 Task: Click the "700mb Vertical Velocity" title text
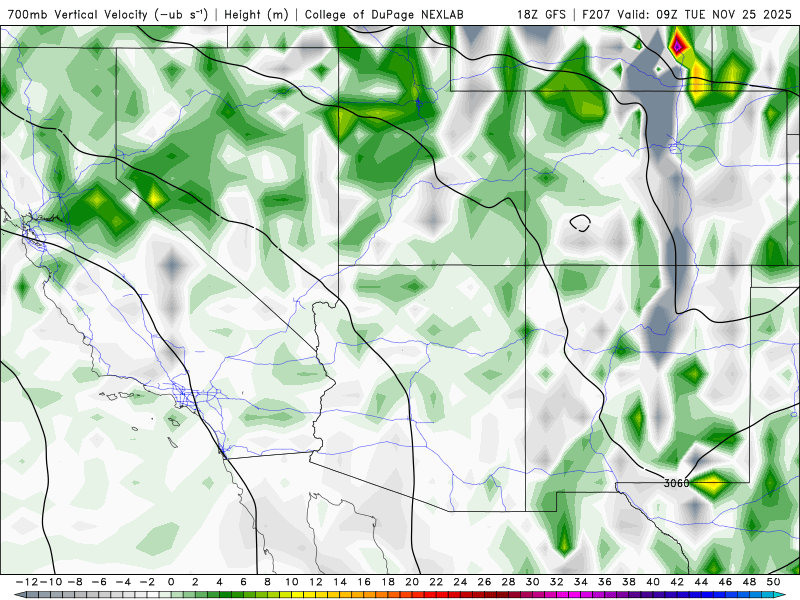coord(79,14)
